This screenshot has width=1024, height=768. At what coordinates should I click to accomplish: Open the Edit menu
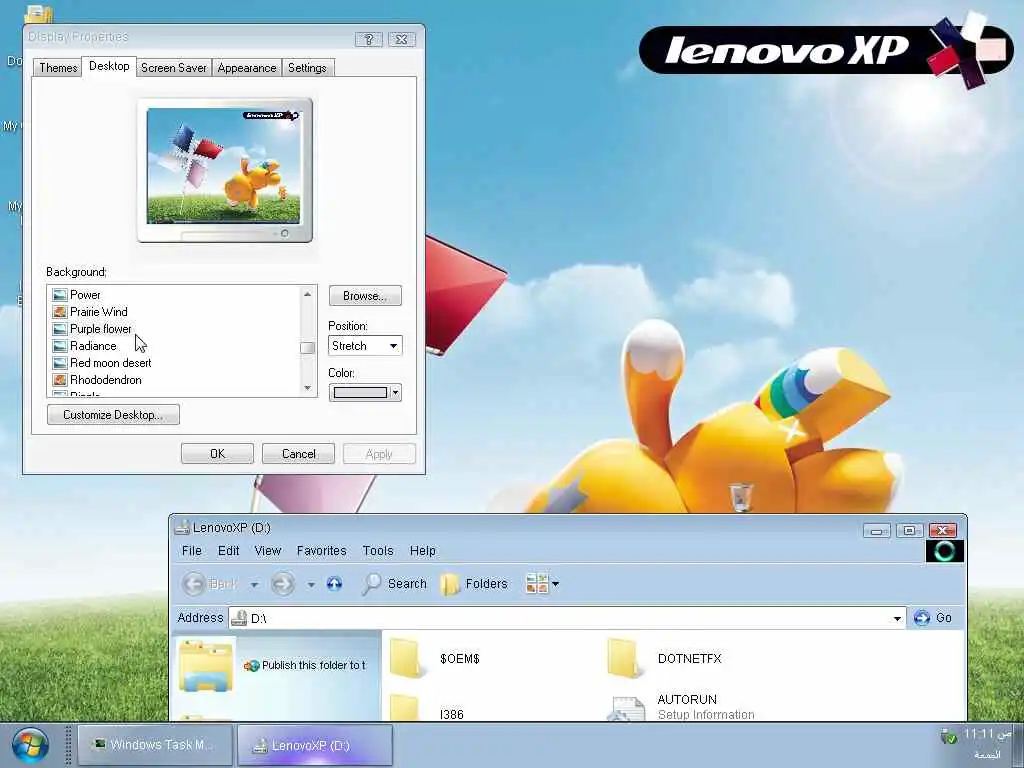click(x=229, y=551)
